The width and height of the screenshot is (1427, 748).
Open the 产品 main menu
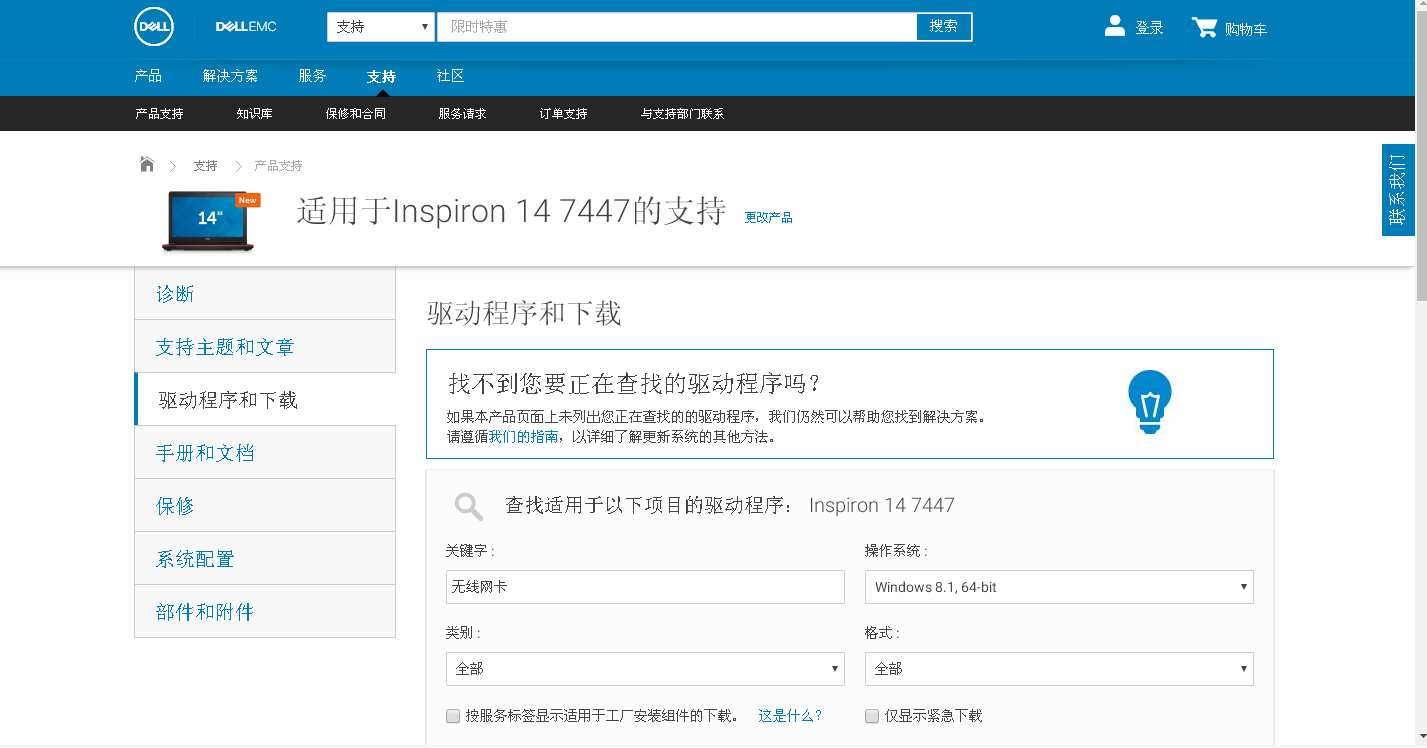pyautogui.click(x=148, y=76)
